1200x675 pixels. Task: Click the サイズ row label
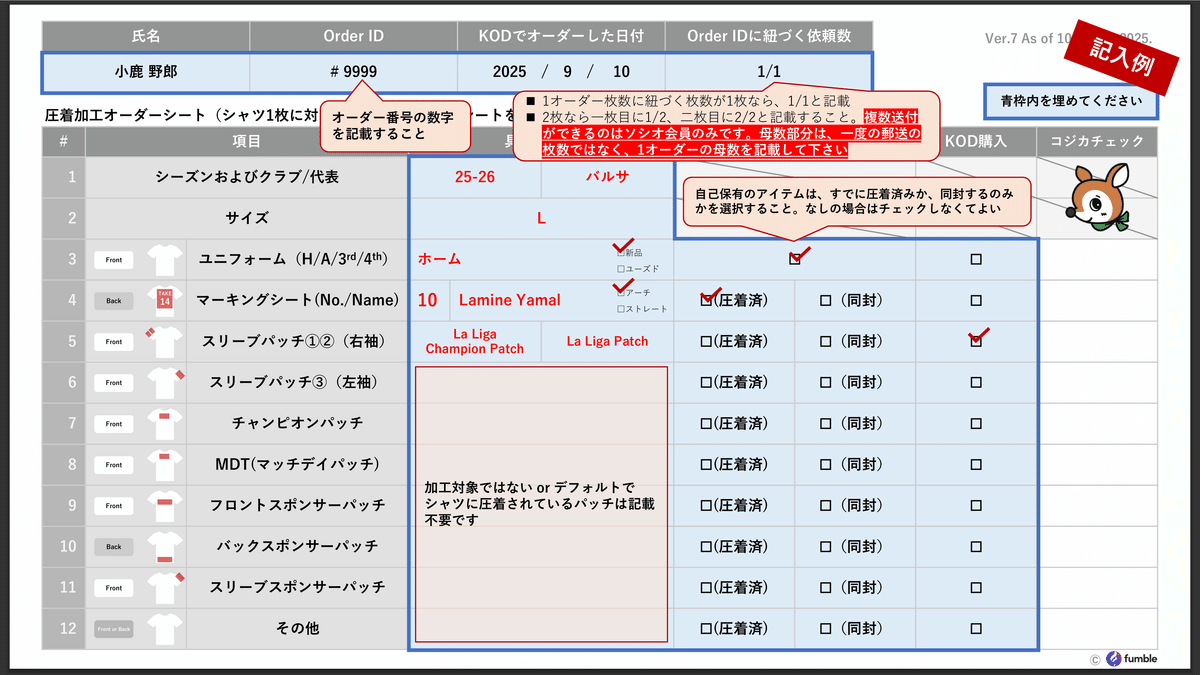coord(246,218)
